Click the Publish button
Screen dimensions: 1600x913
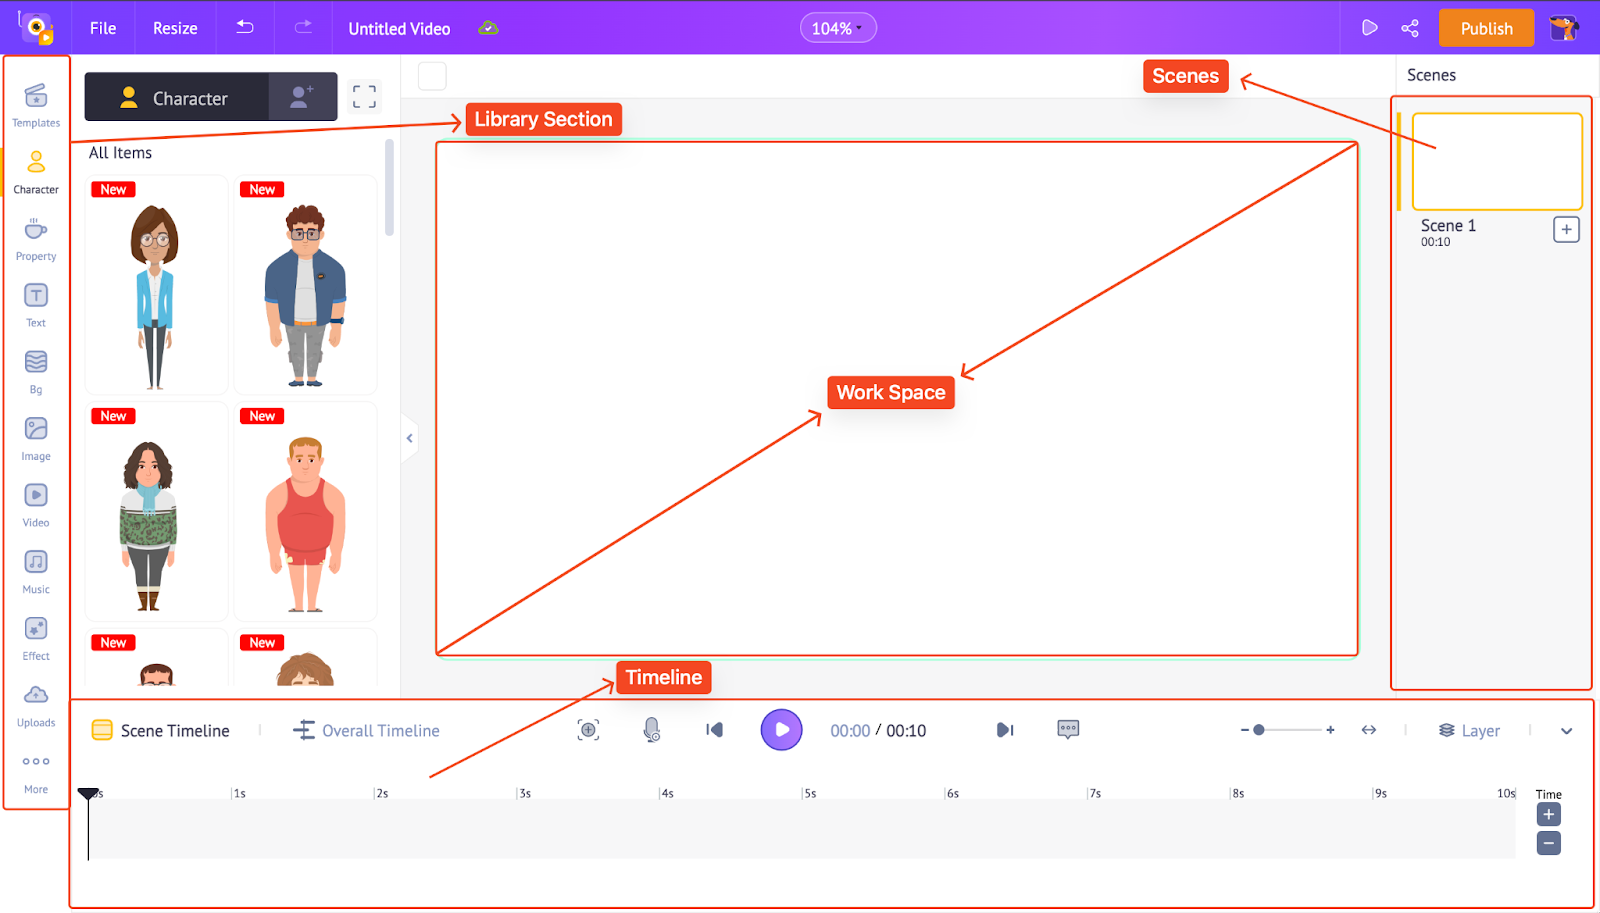[1485, 28]
